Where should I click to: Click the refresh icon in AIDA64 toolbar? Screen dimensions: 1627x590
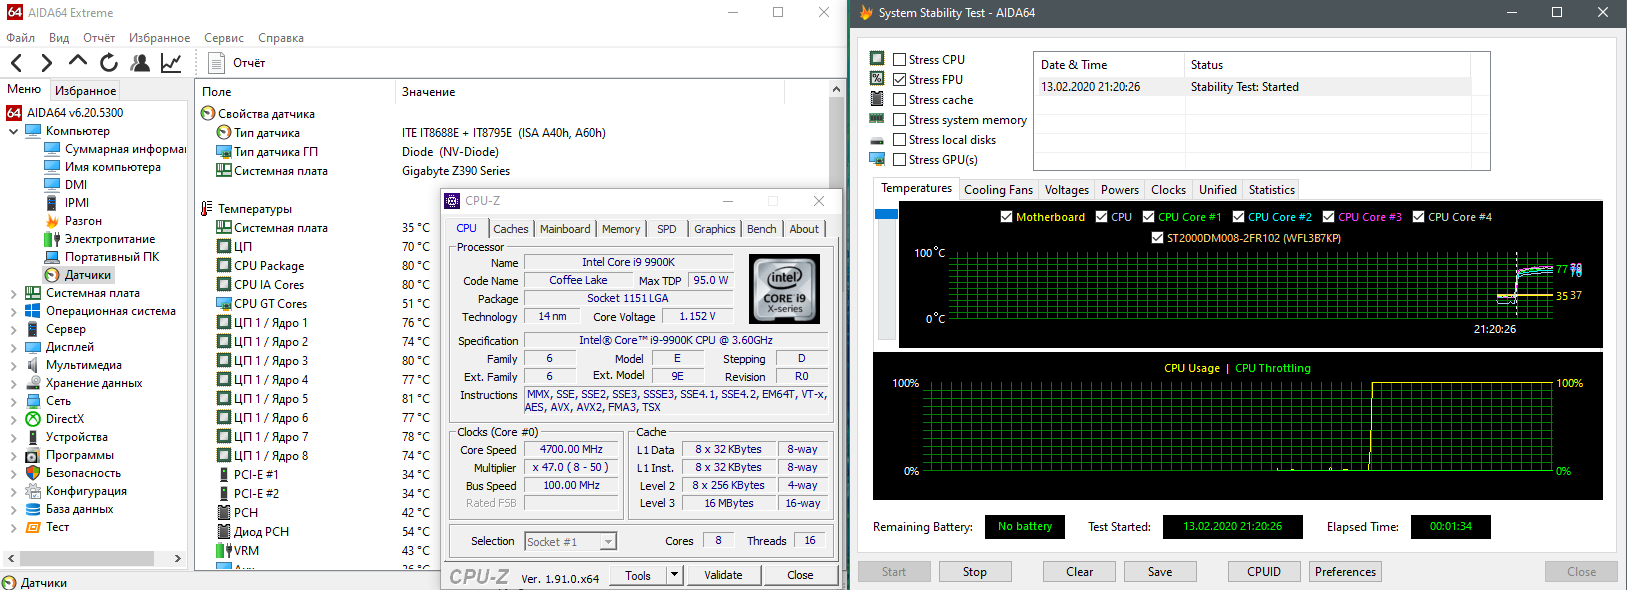coord(109,63)
